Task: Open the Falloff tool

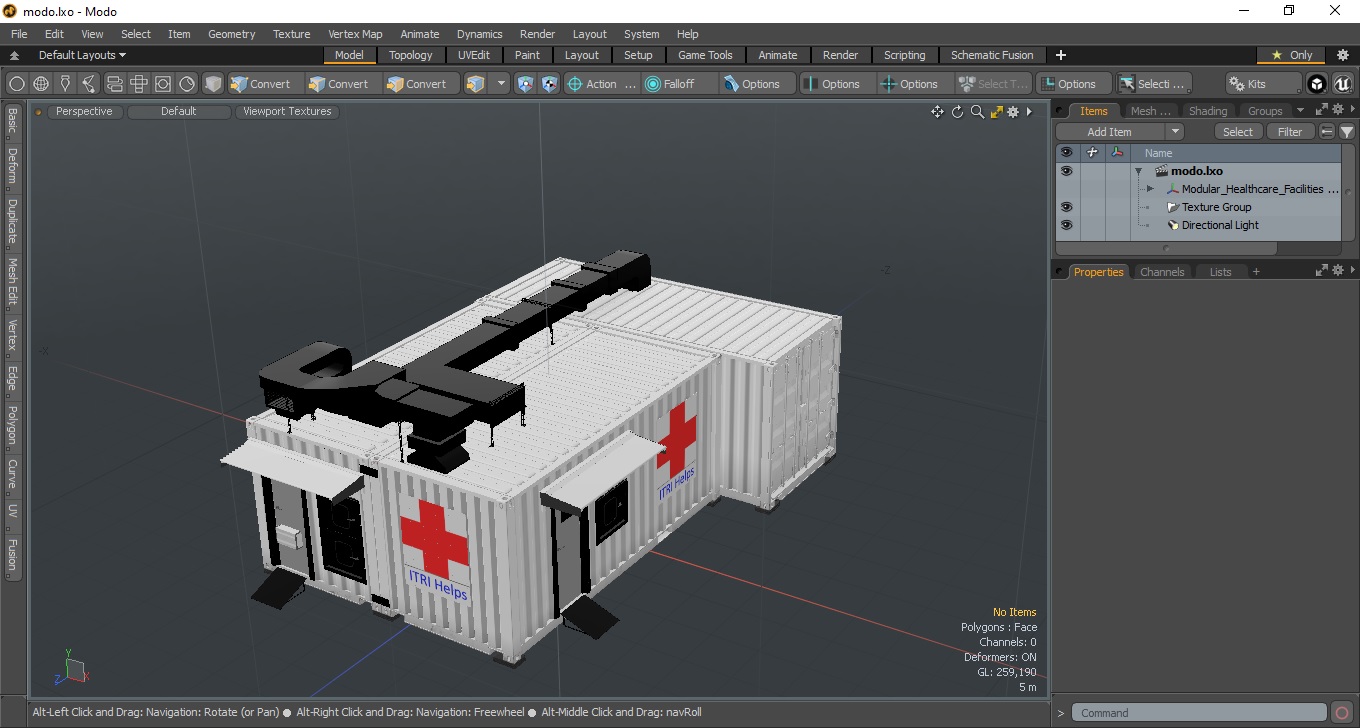Action: pos(680,84)
